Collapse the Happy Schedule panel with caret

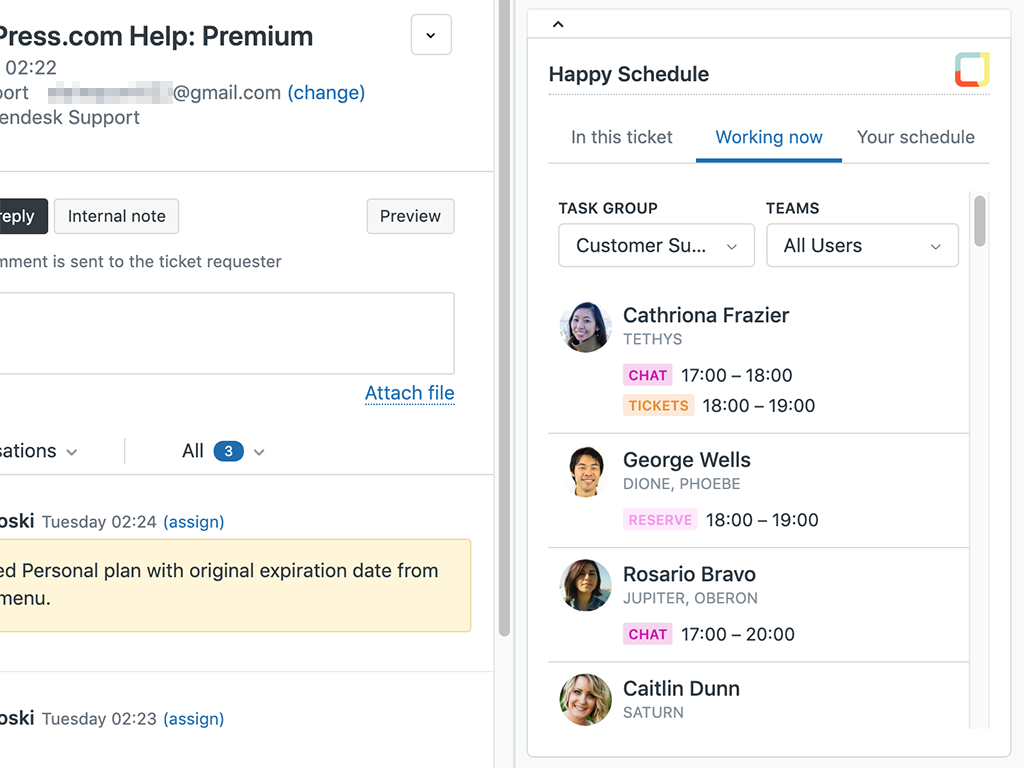pyautogui.click(x=558, y=24)
